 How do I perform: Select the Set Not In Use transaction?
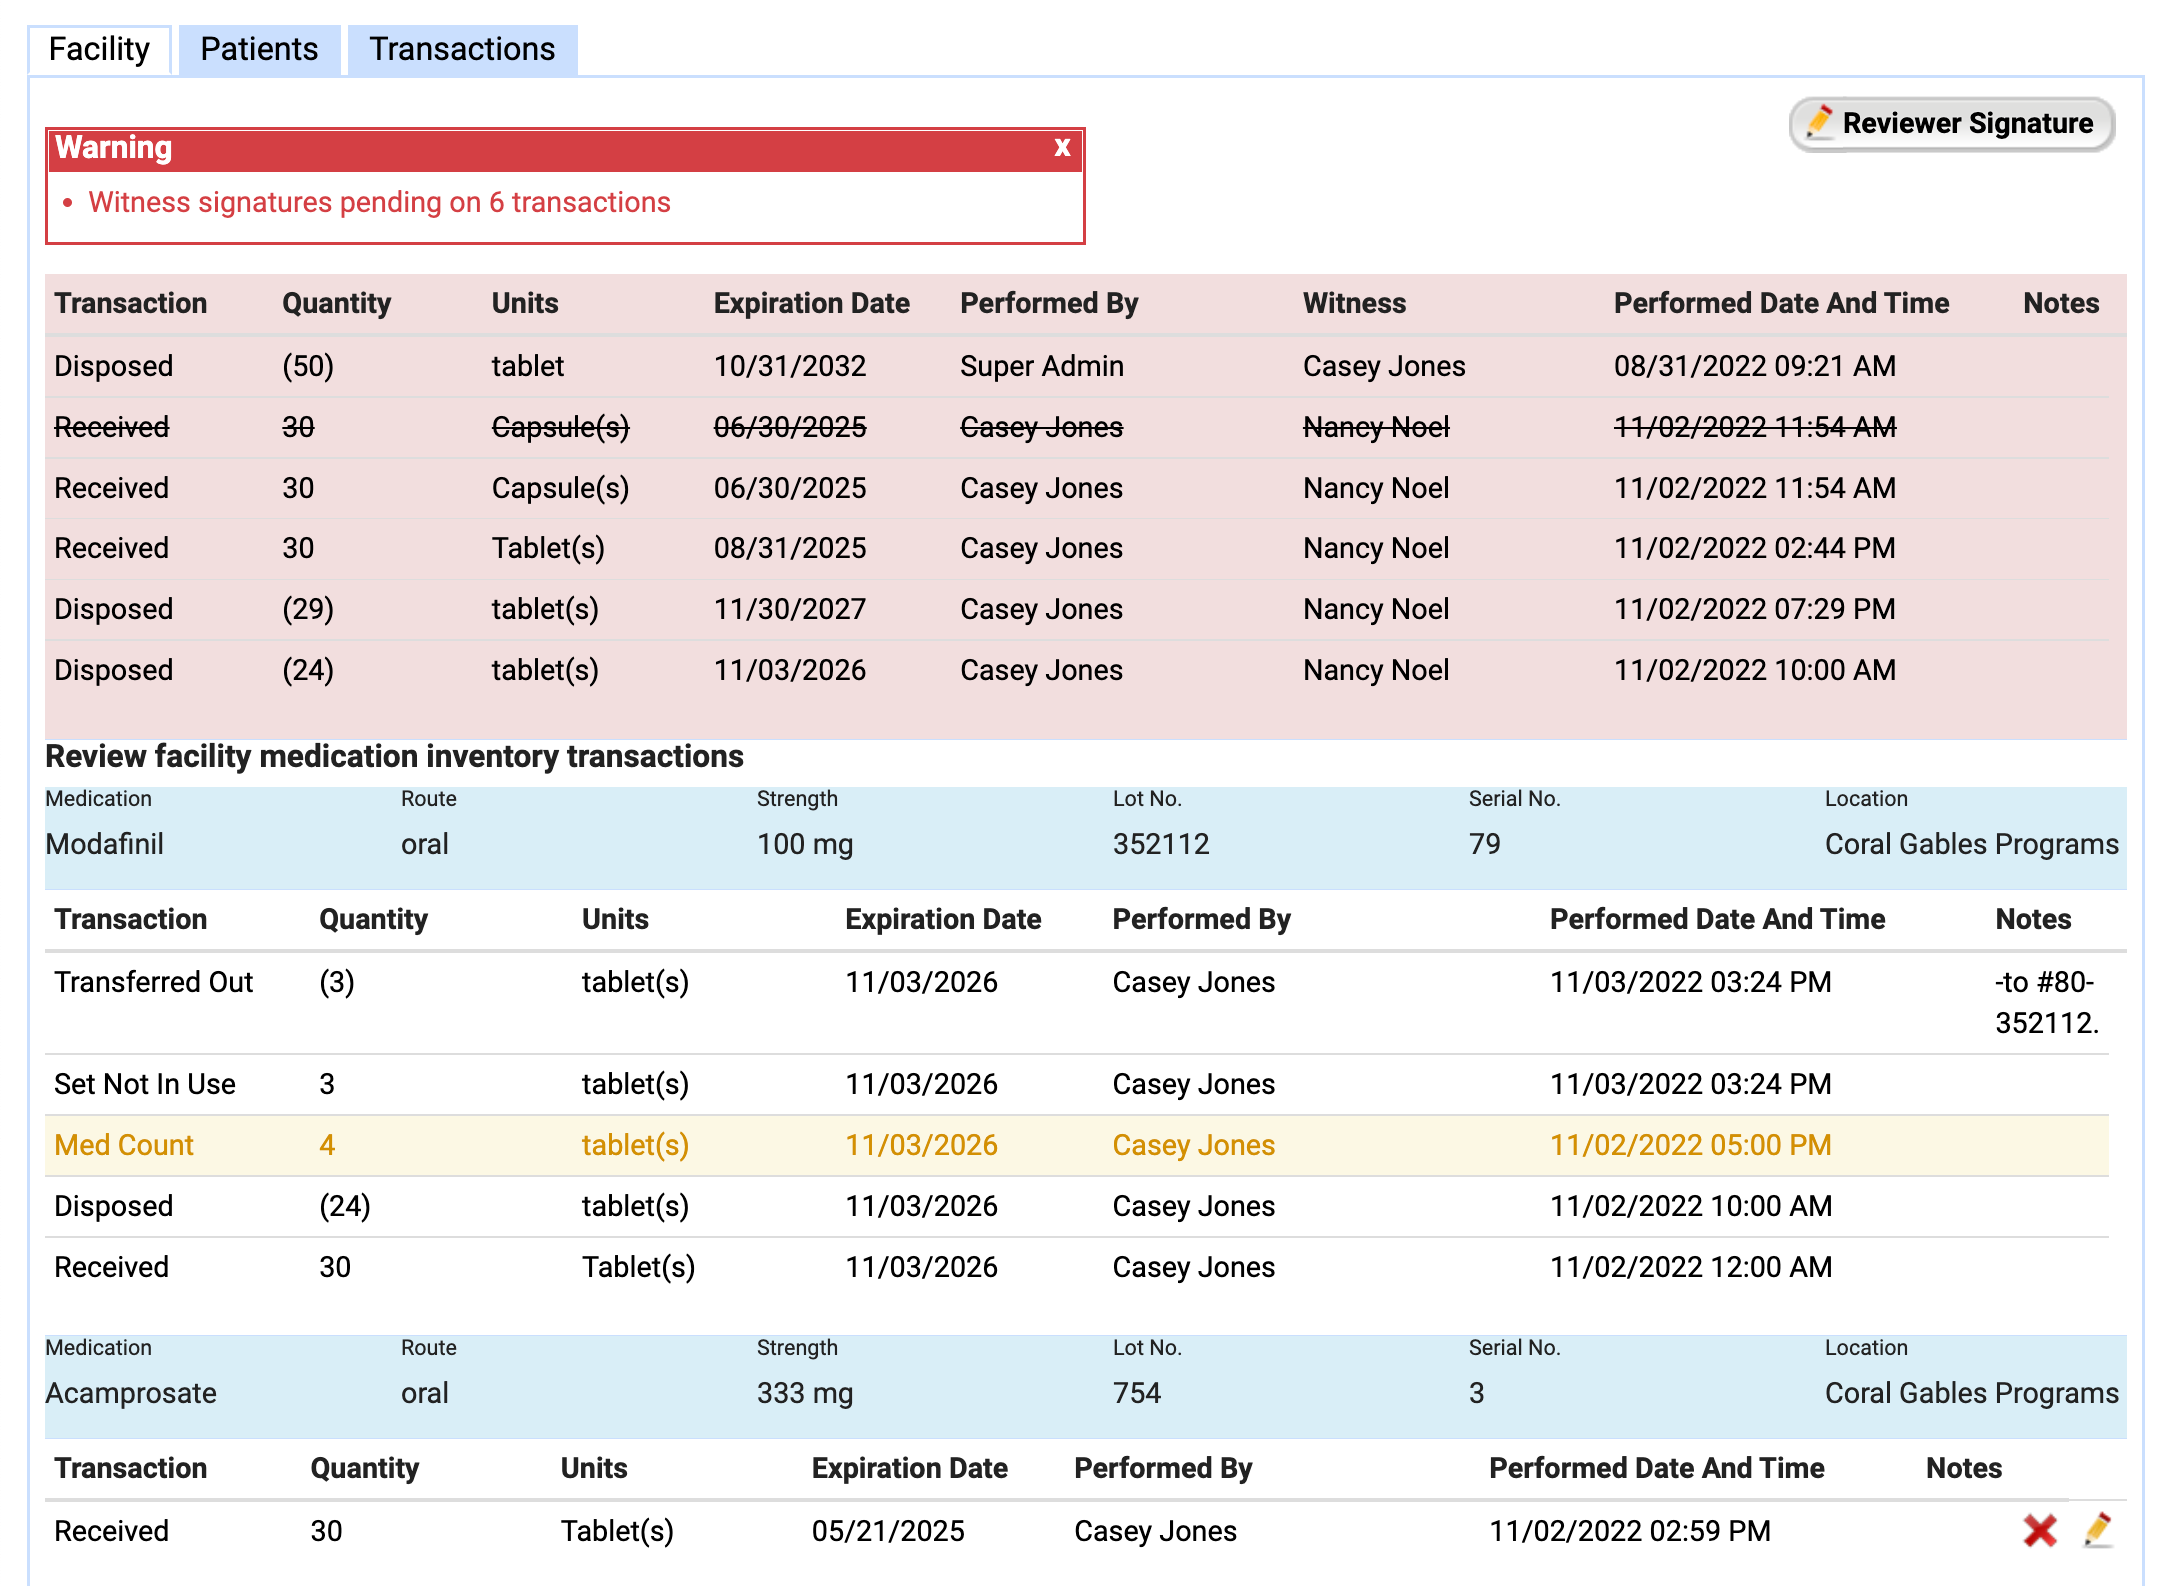[145, 1084]
